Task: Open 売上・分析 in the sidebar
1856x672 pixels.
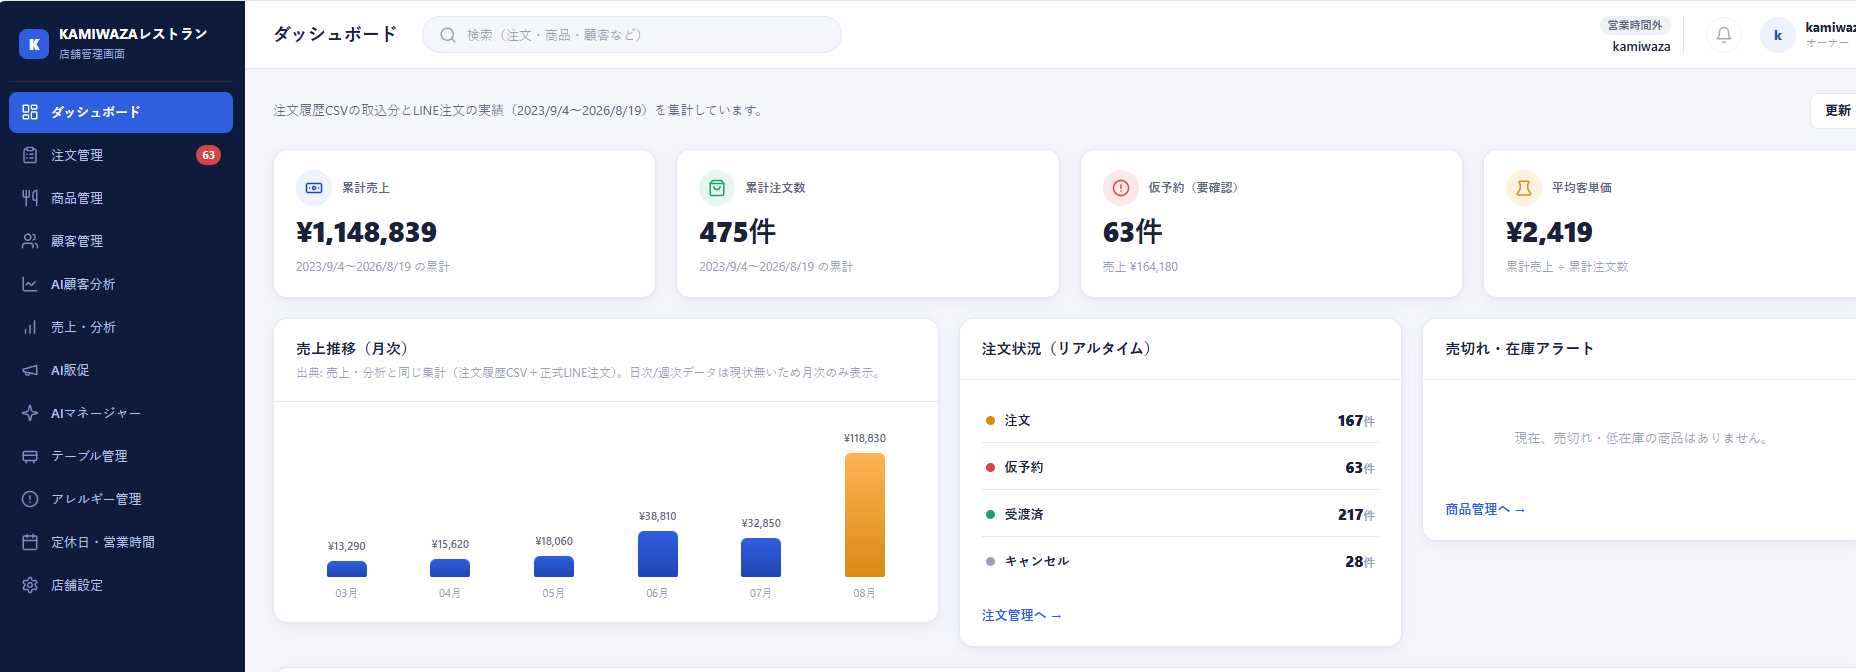Action: [121, 327]
